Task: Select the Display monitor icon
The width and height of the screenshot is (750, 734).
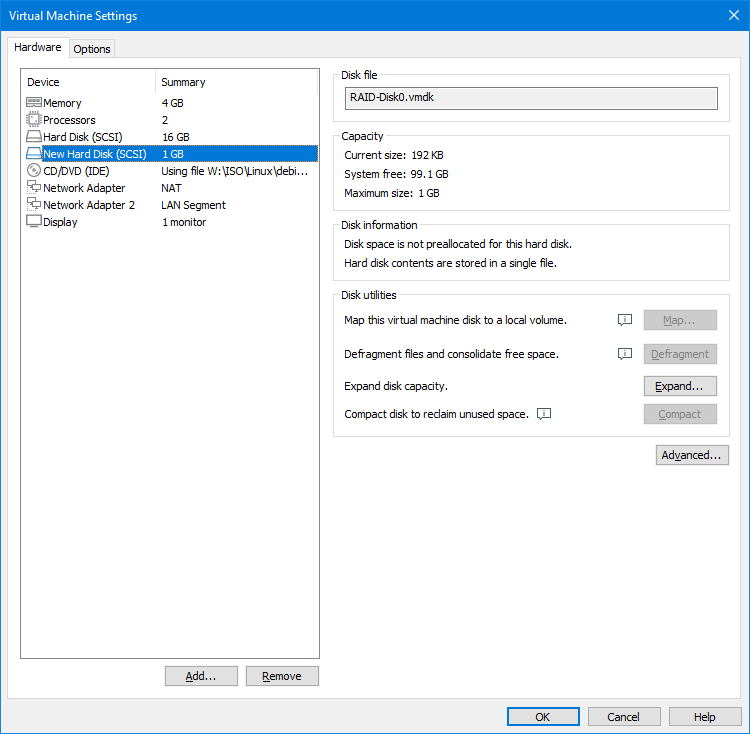Action: point(33,222)
